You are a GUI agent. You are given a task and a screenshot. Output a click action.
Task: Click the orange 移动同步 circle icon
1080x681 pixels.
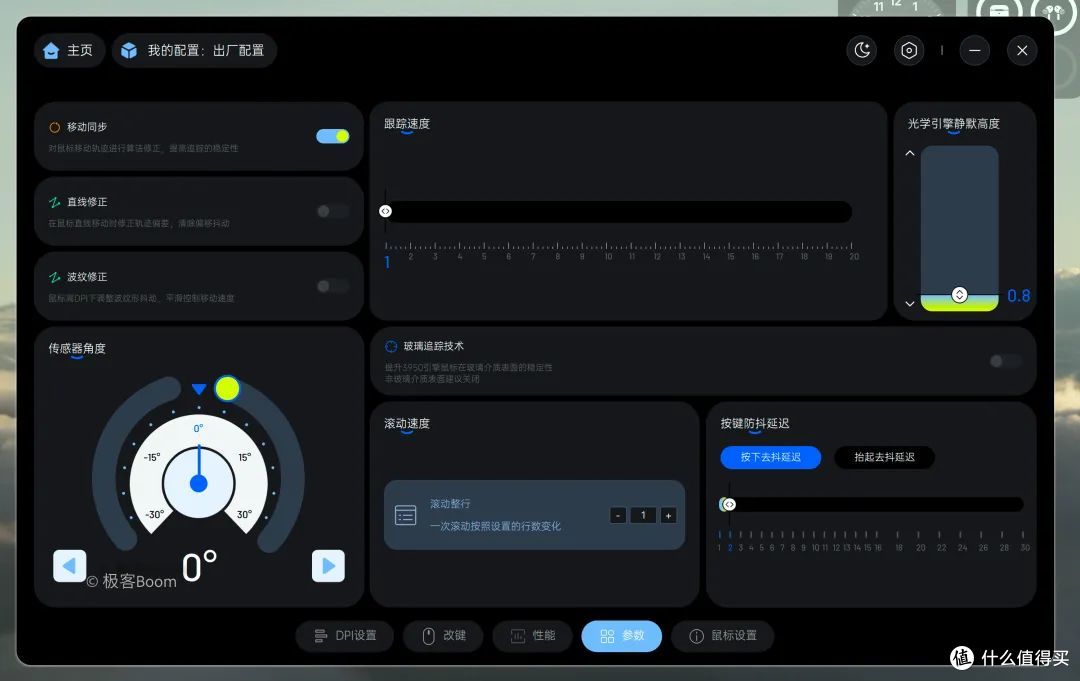pyautogui.click(x=54, y=127)
